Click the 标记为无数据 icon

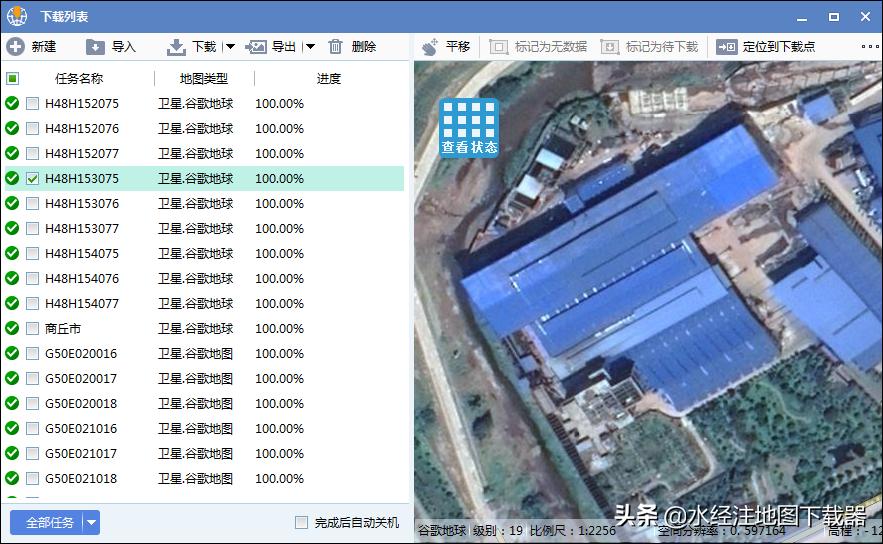[498, 47]
